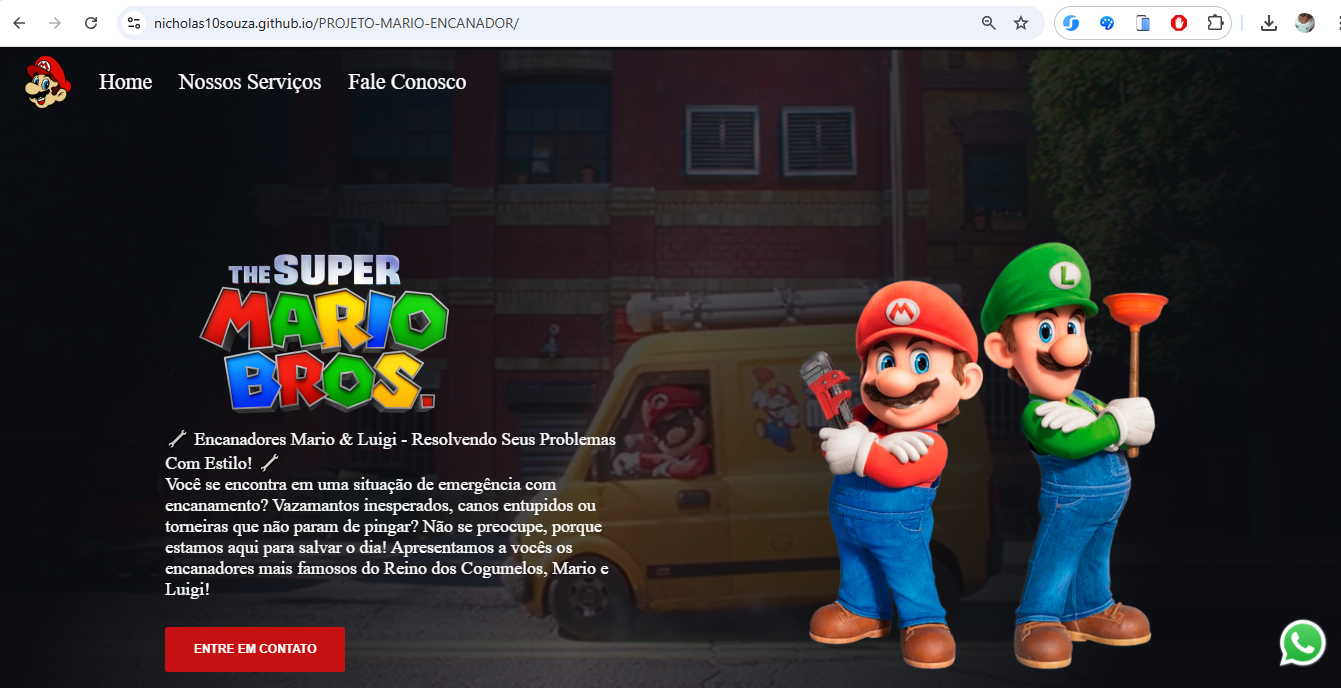
Task: Open WhatsApp chat floating icon
Action: point(1303,643)
